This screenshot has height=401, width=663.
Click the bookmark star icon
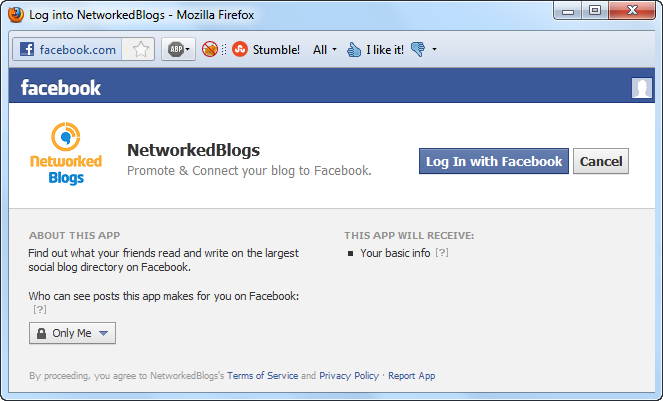coord(140,49)
